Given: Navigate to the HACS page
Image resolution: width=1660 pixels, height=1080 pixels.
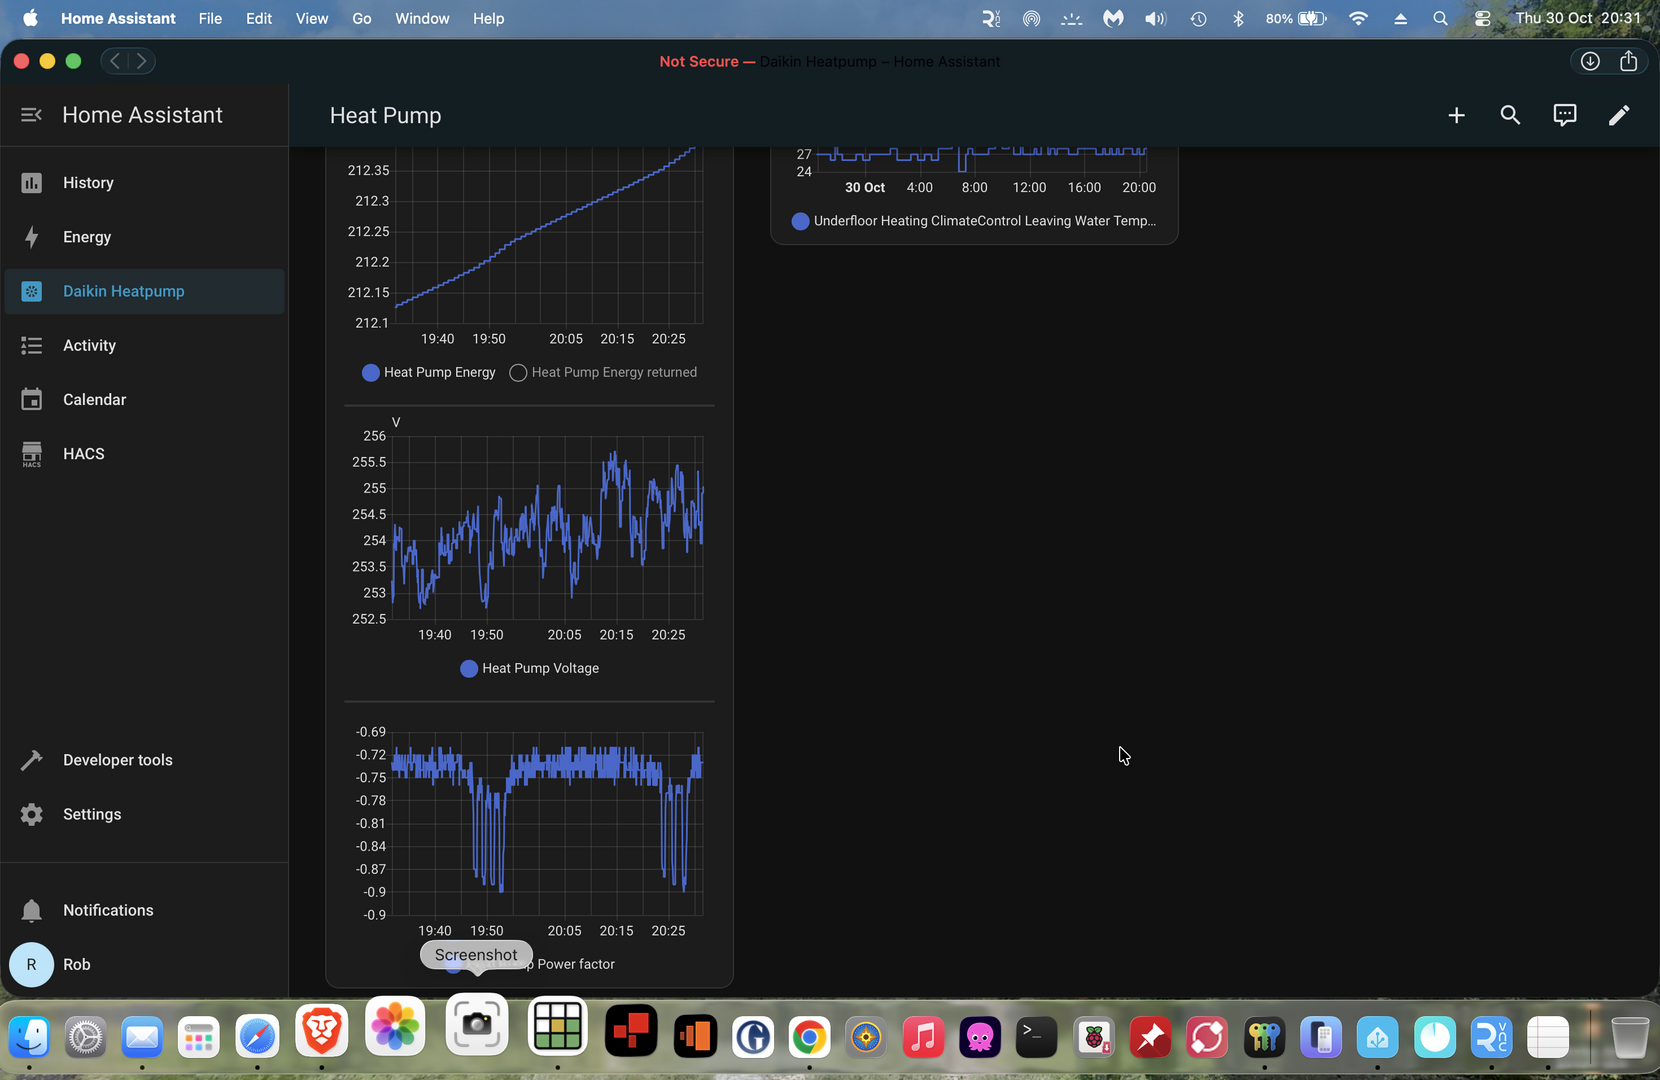Looking at the screenshot, I should 83,454.
